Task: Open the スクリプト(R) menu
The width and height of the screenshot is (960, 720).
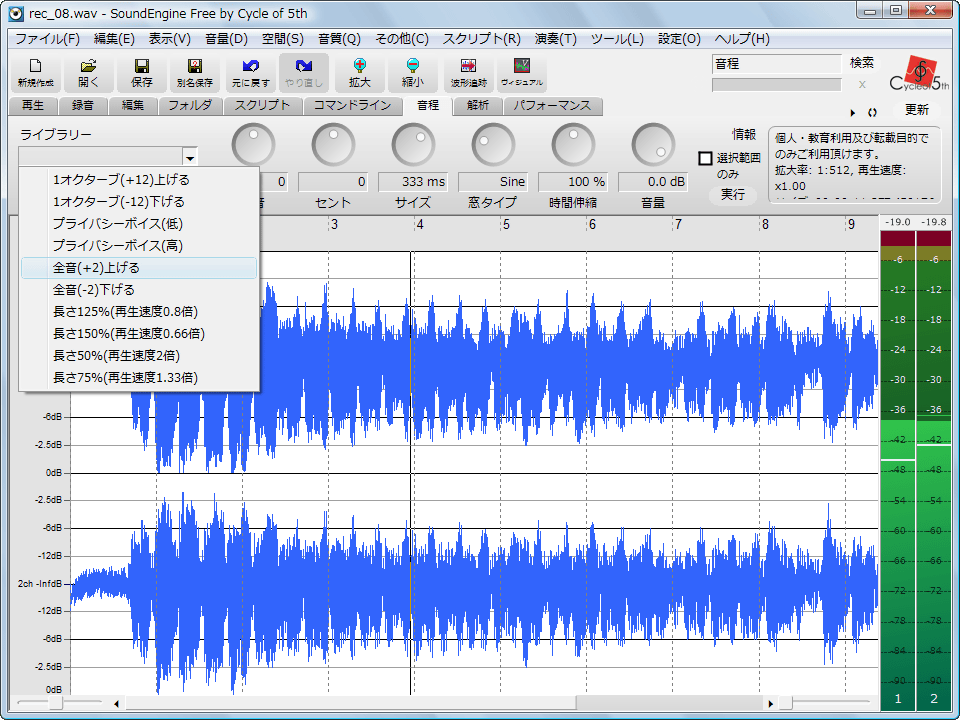Action: [x=481, y=39]
